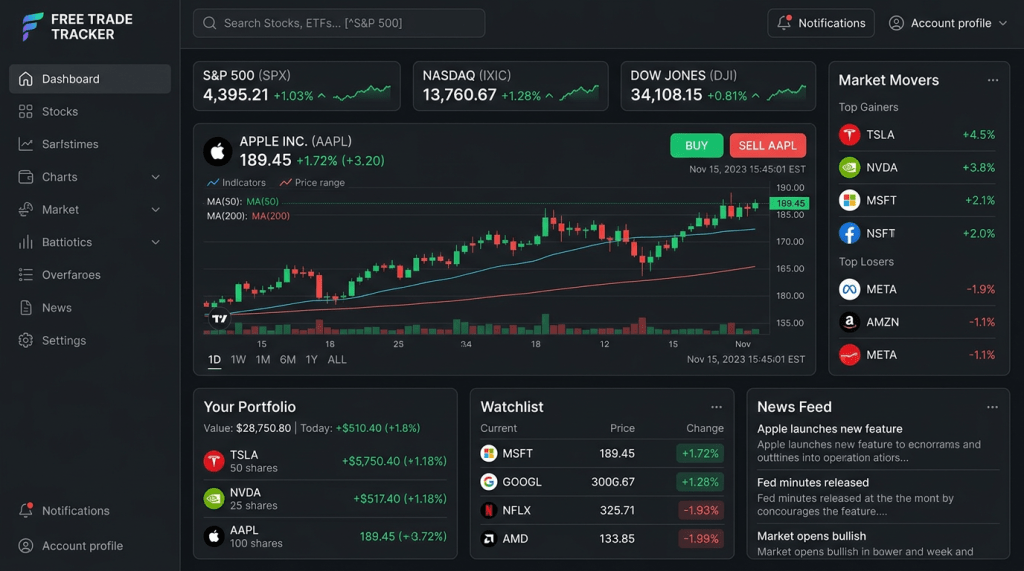Screen dimensions: 1024x571
Task: Click the -1.93% change badge for NFLX
Action: click(x=700, y=510)
